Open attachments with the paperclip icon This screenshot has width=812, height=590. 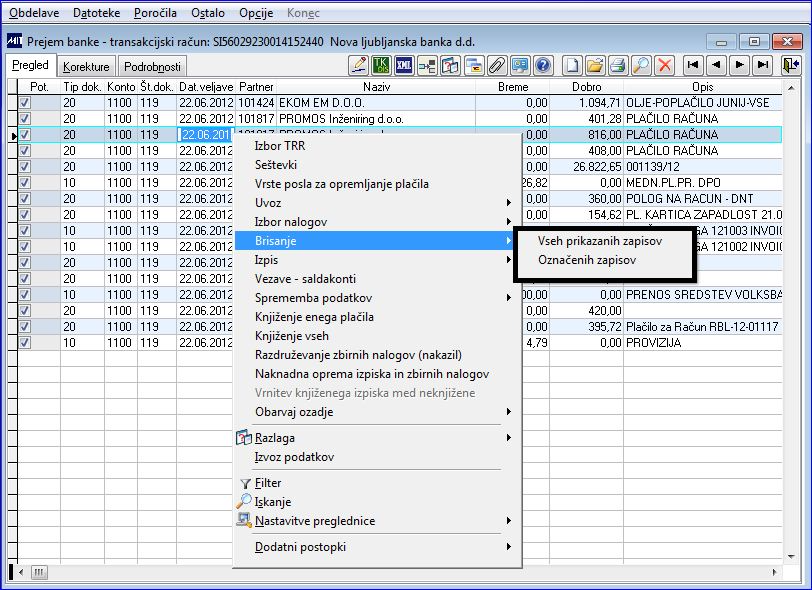tap(497, 66)
